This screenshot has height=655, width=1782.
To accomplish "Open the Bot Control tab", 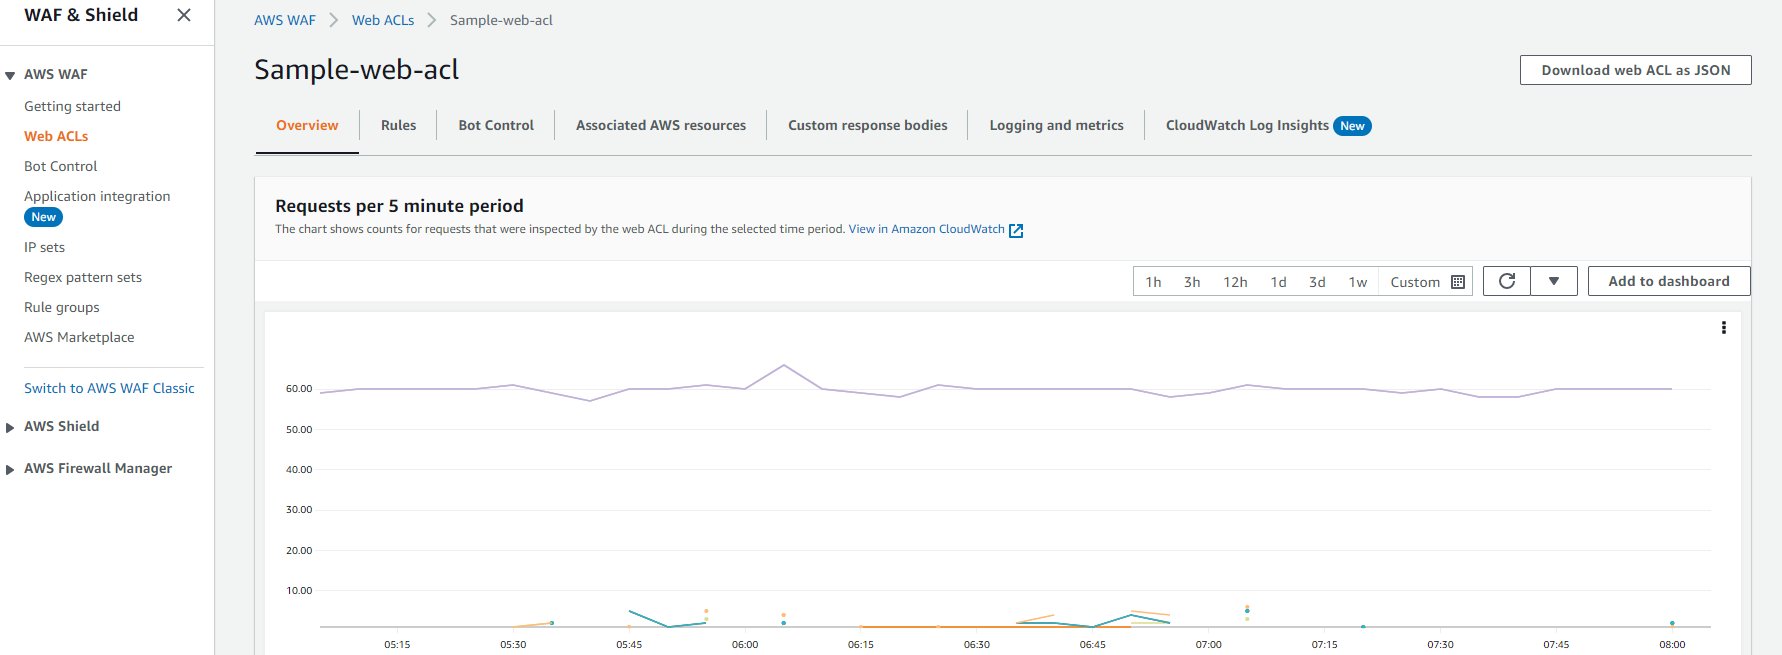I will click(x=496, y=125).
